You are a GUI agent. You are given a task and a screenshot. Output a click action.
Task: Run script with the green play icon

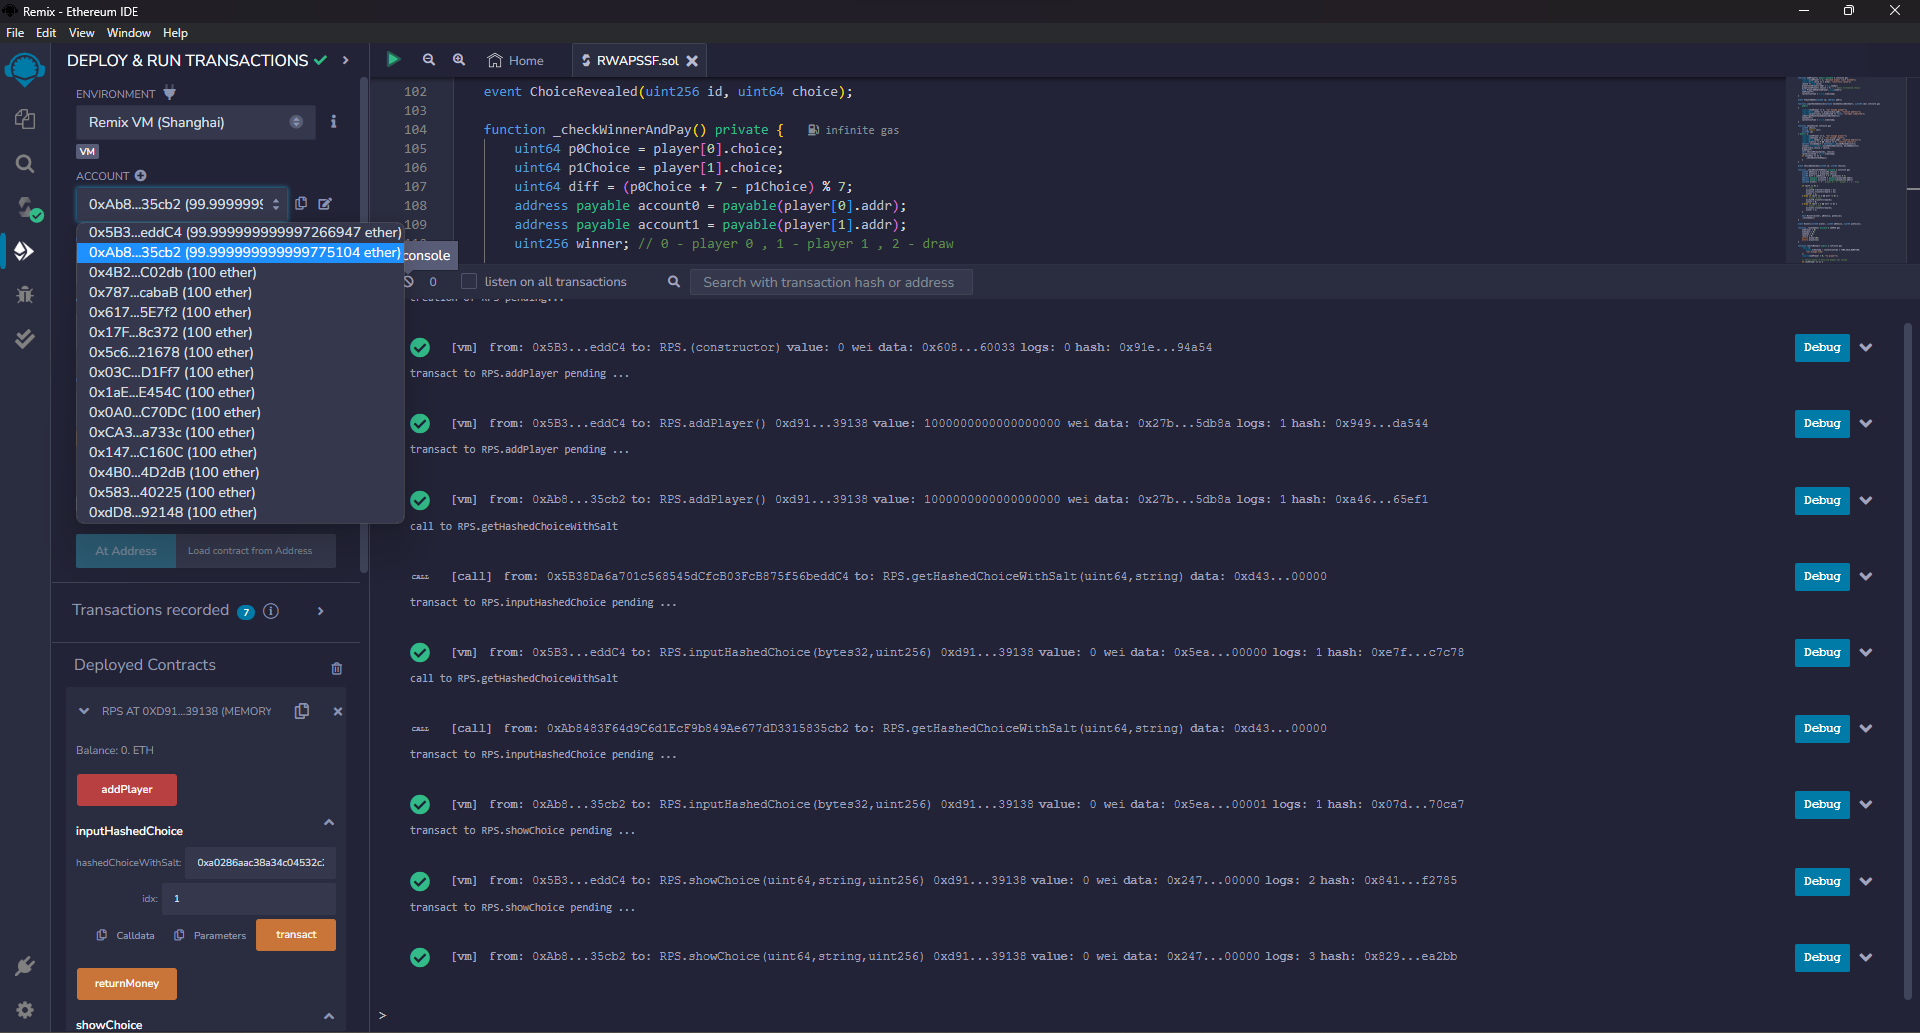click(x=393, y=60)
